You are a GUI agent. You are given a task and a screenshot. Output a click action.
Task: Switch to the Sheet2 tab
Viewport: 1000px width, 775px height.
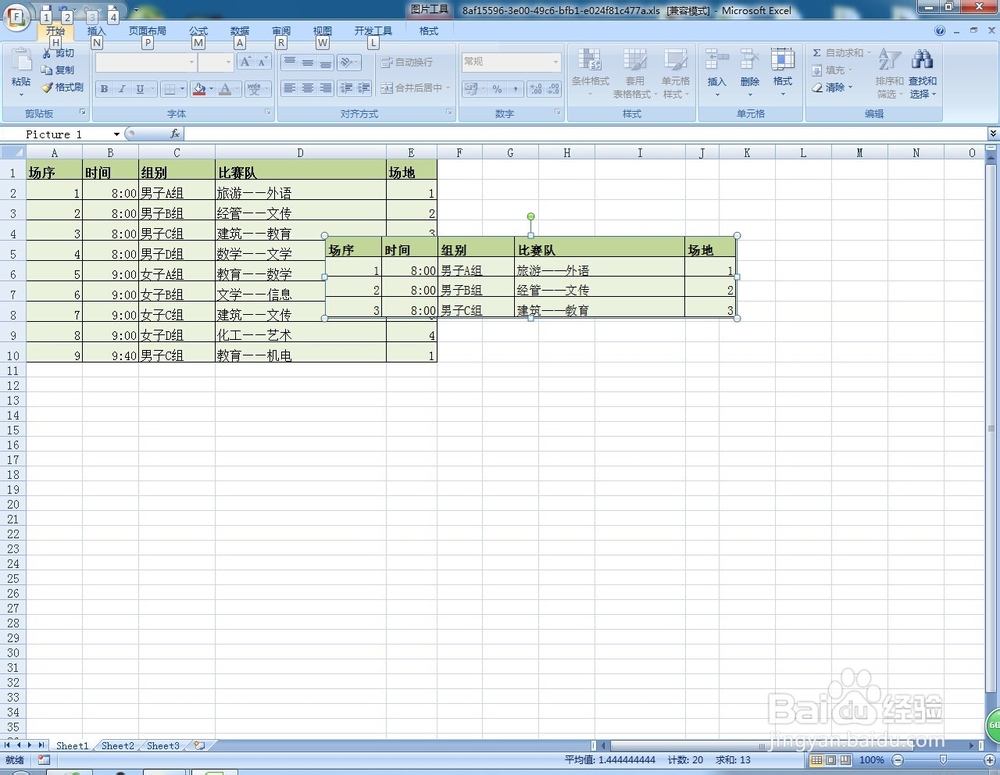tap(117, 746)
